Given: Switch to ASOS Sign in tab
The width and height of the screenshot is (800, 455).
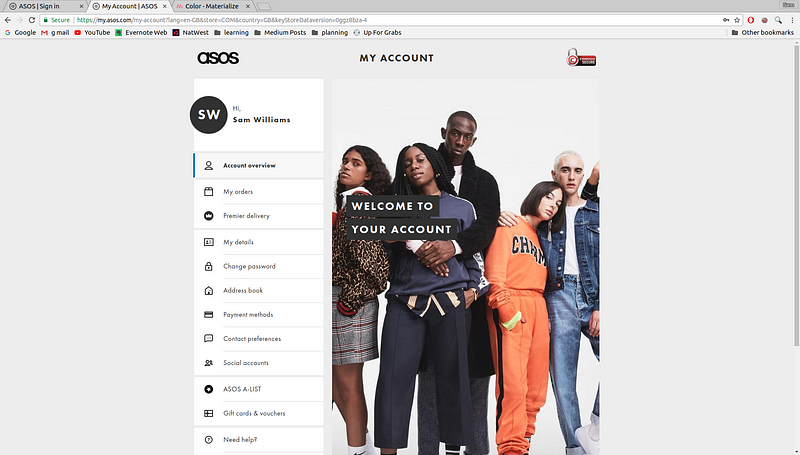Looking at the screenshot, I should (44, 6).
